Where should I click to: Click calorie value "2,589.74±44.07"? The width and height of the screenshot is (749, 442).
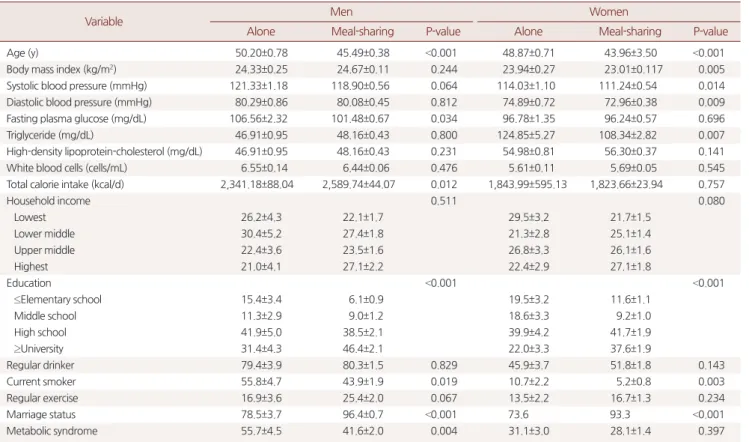[x=359, y=184]
